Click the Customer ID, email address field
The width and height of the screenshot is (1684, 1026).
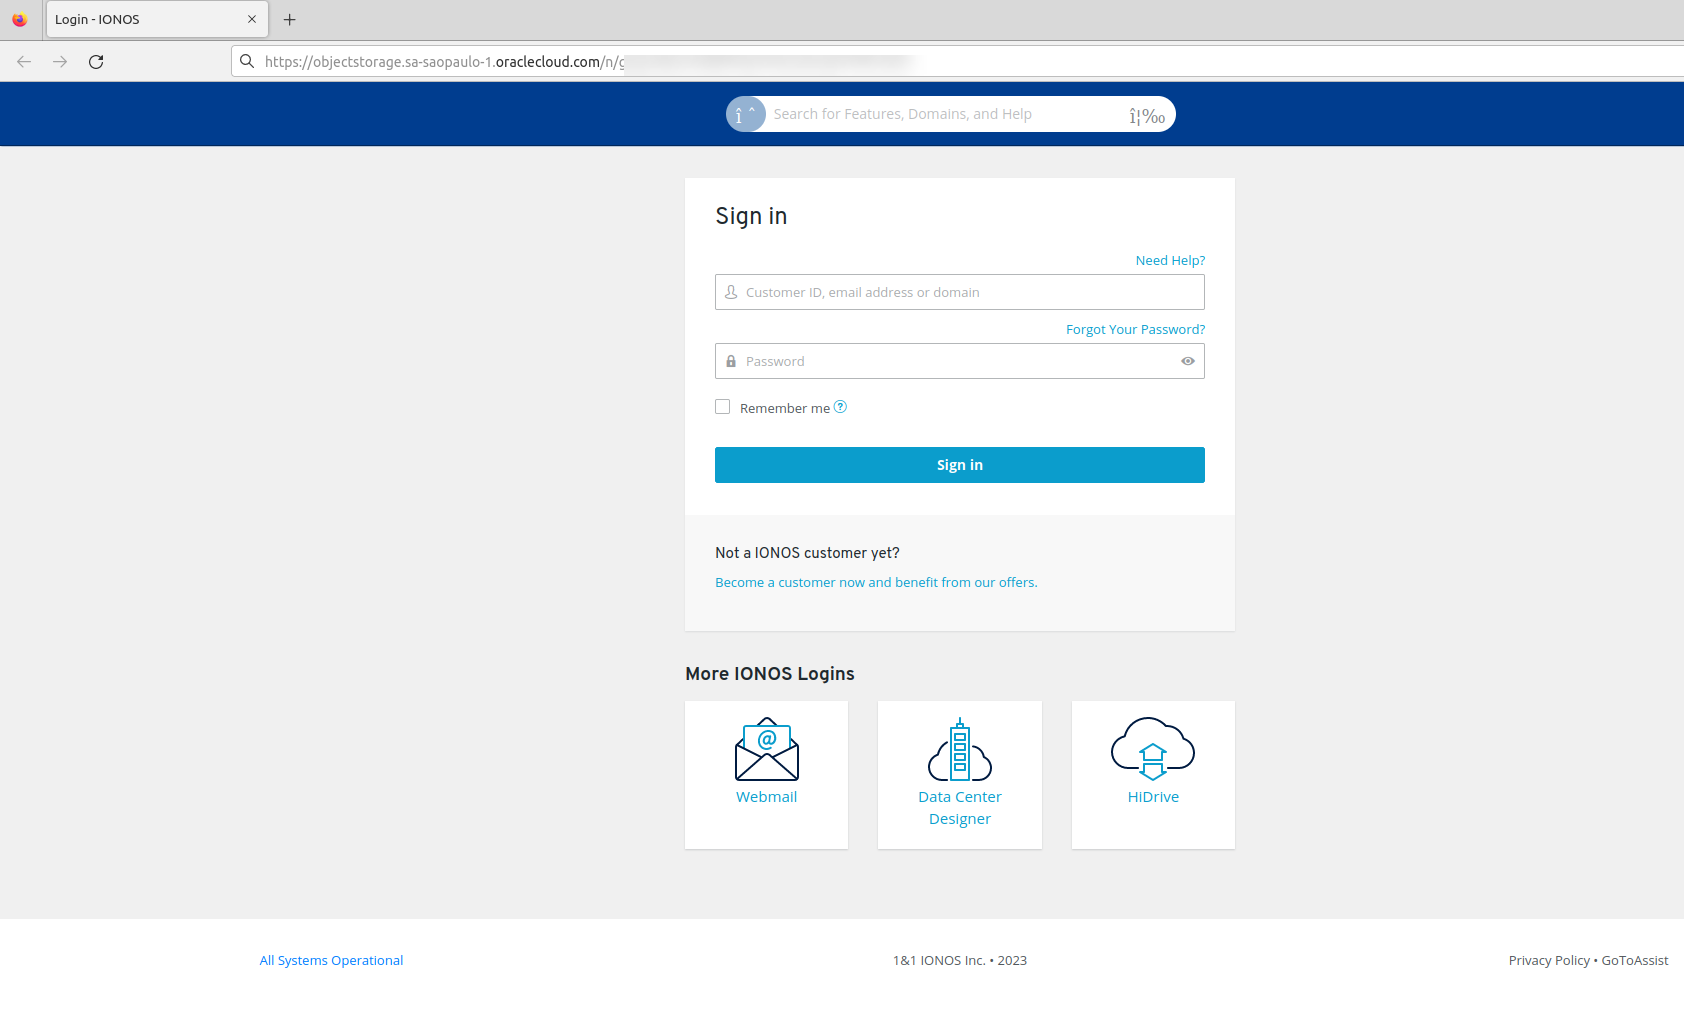pyautogui.click(x=960, y=292)
